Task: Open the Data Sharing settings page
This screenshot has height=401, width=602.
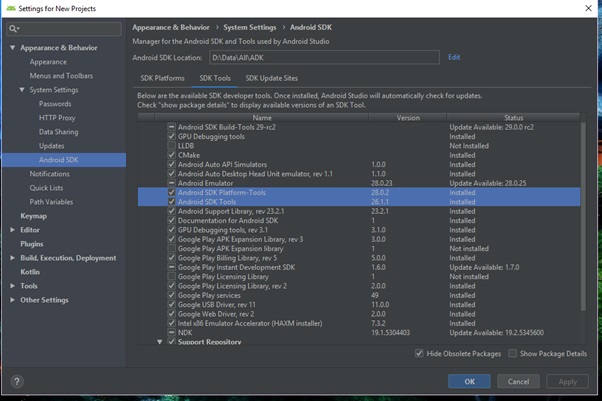Action: coord(58,132)
